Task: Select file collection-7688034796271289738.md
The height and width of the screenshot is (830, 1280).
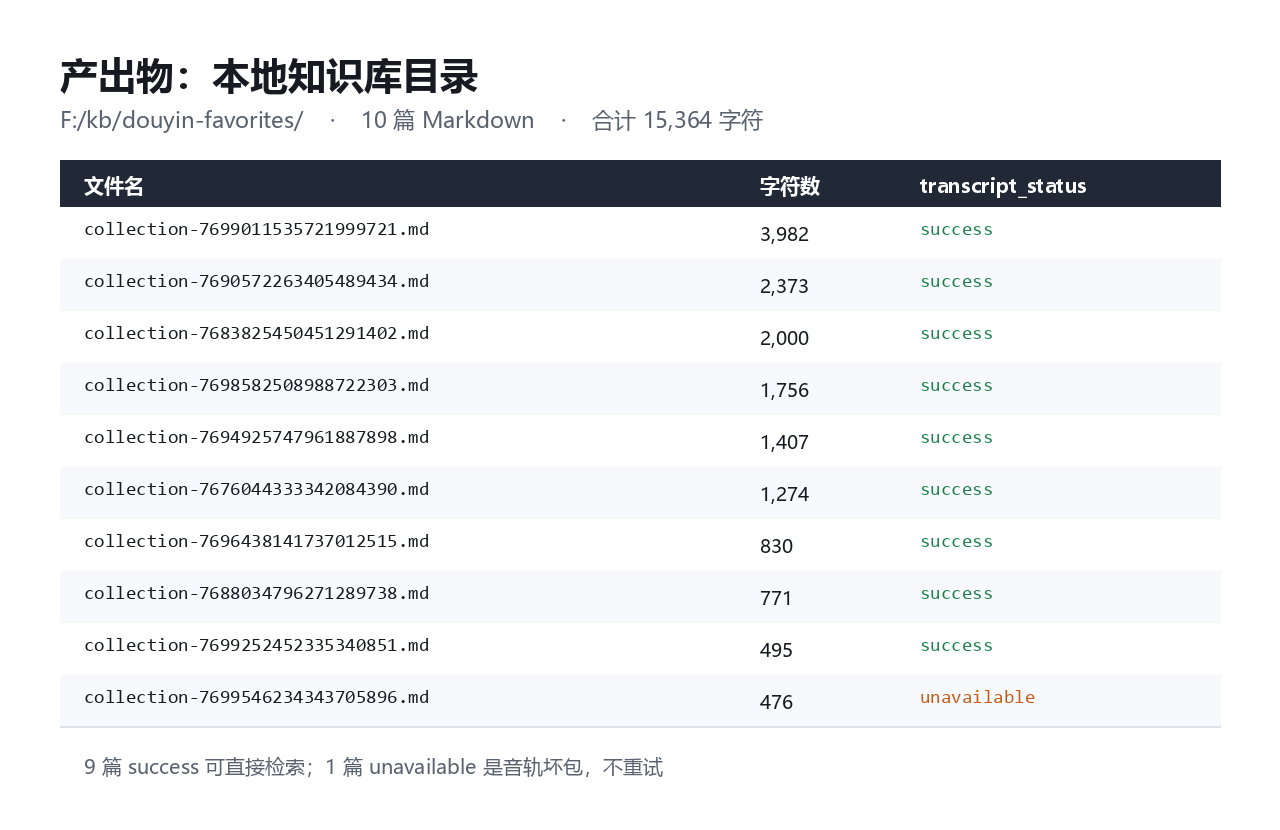Action: pos(257,593)
